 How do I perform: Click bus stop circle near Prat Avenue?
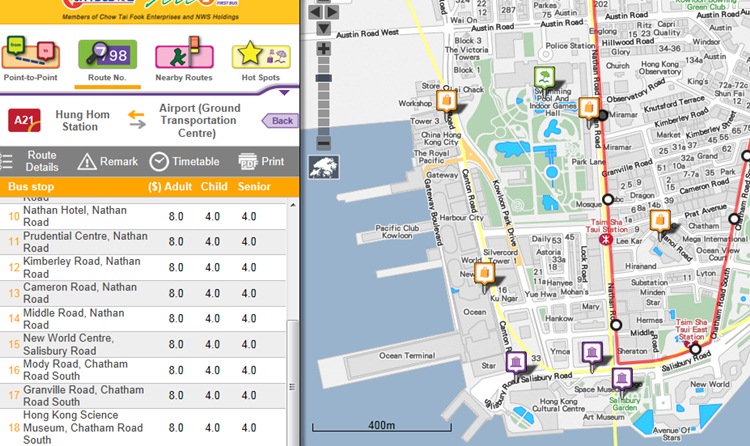[734, 219]
